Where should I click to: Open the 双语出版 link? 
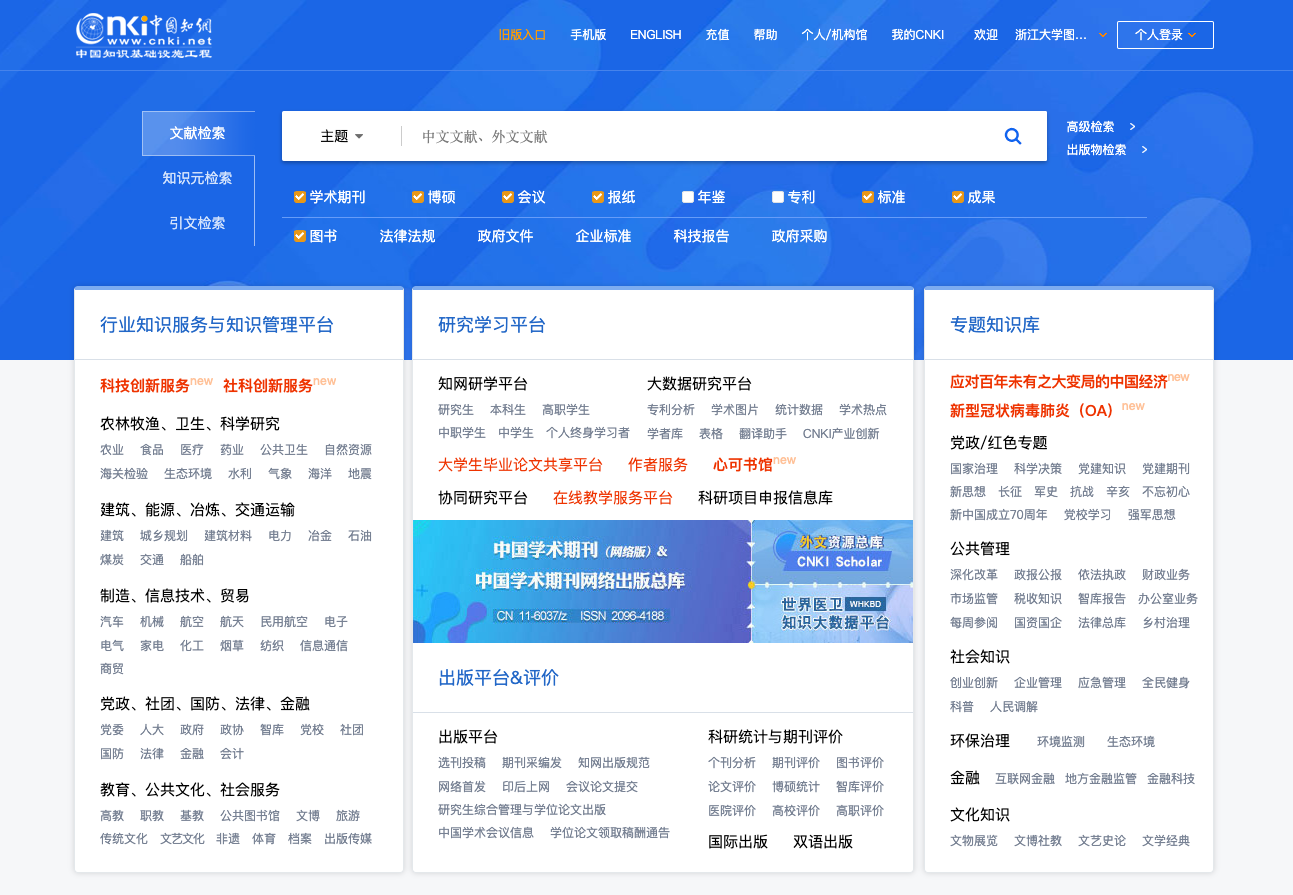point(823,842)
